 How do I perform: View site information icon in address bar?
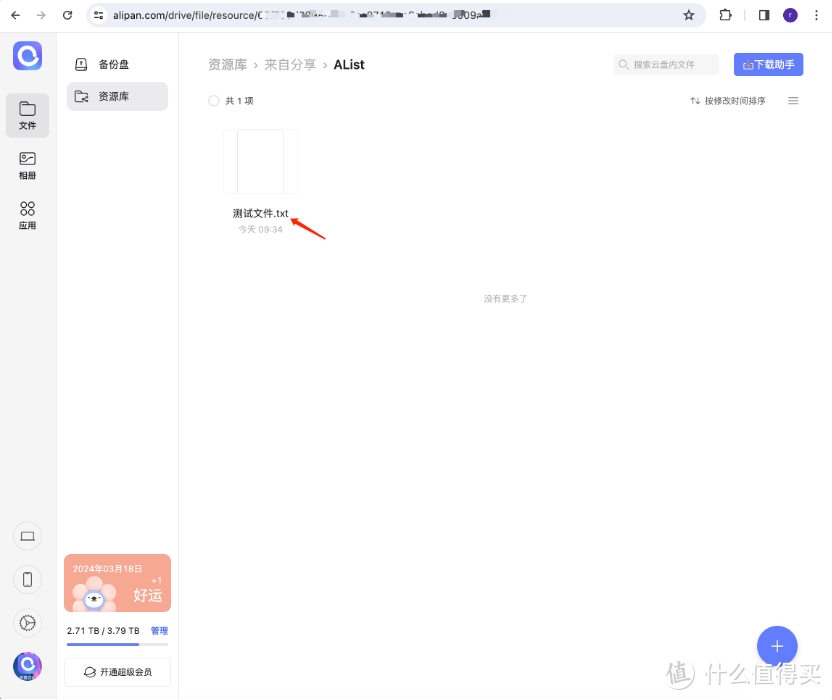[x=99, y=15]
